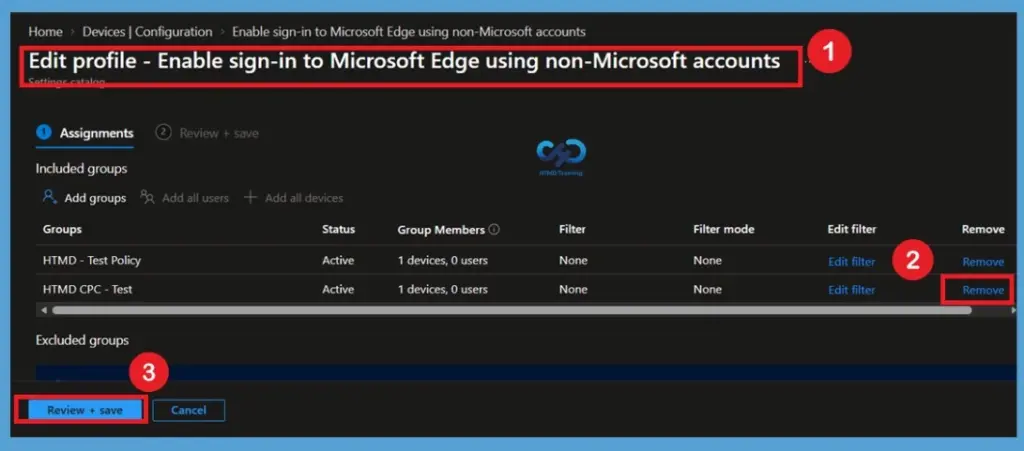This screenshot has height=451, width=1024.
Task: Click Add all devices
Action: click(294, 198)
